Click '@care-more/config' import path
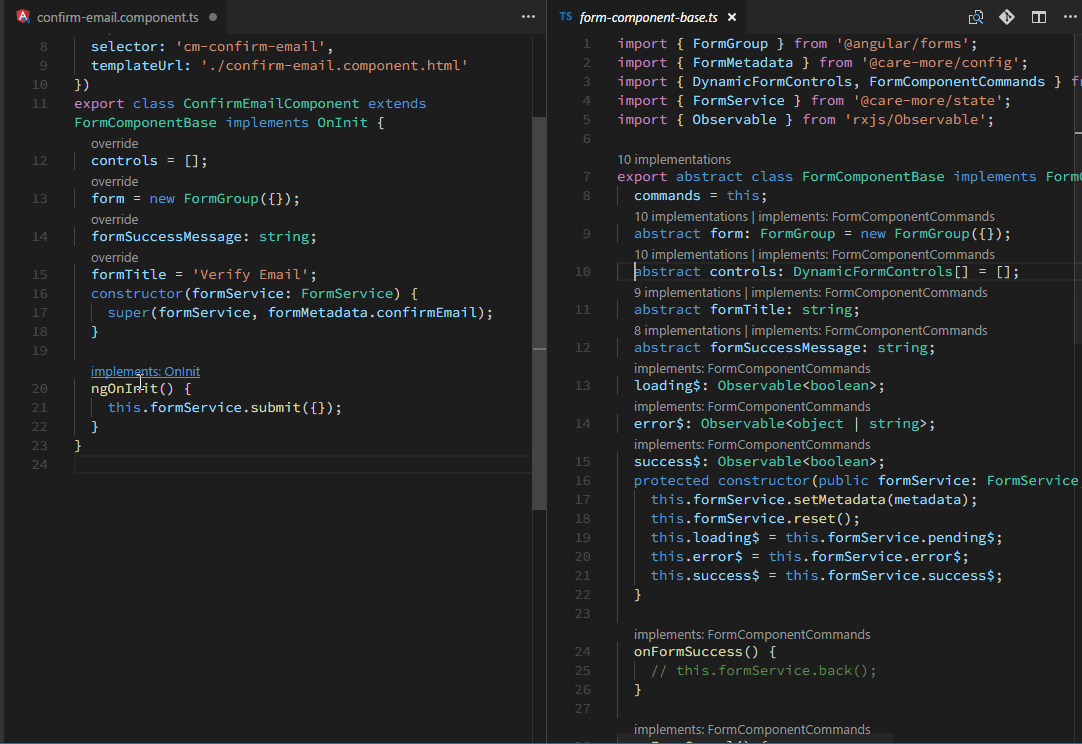 pyautogui.click(x=940, y=63)
